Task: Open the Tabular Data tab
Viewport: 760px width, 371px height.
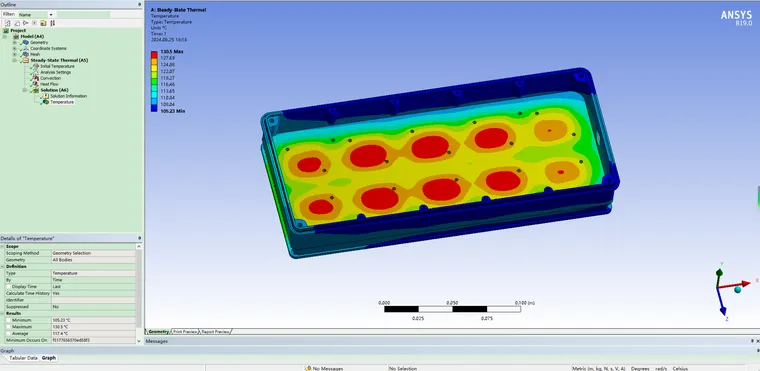Action: [x=23, y=358]
